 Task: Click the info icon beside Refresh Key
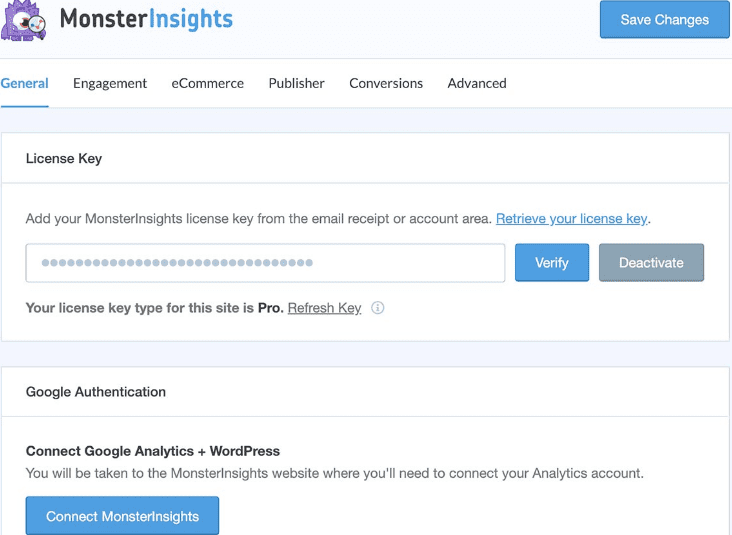377,308
